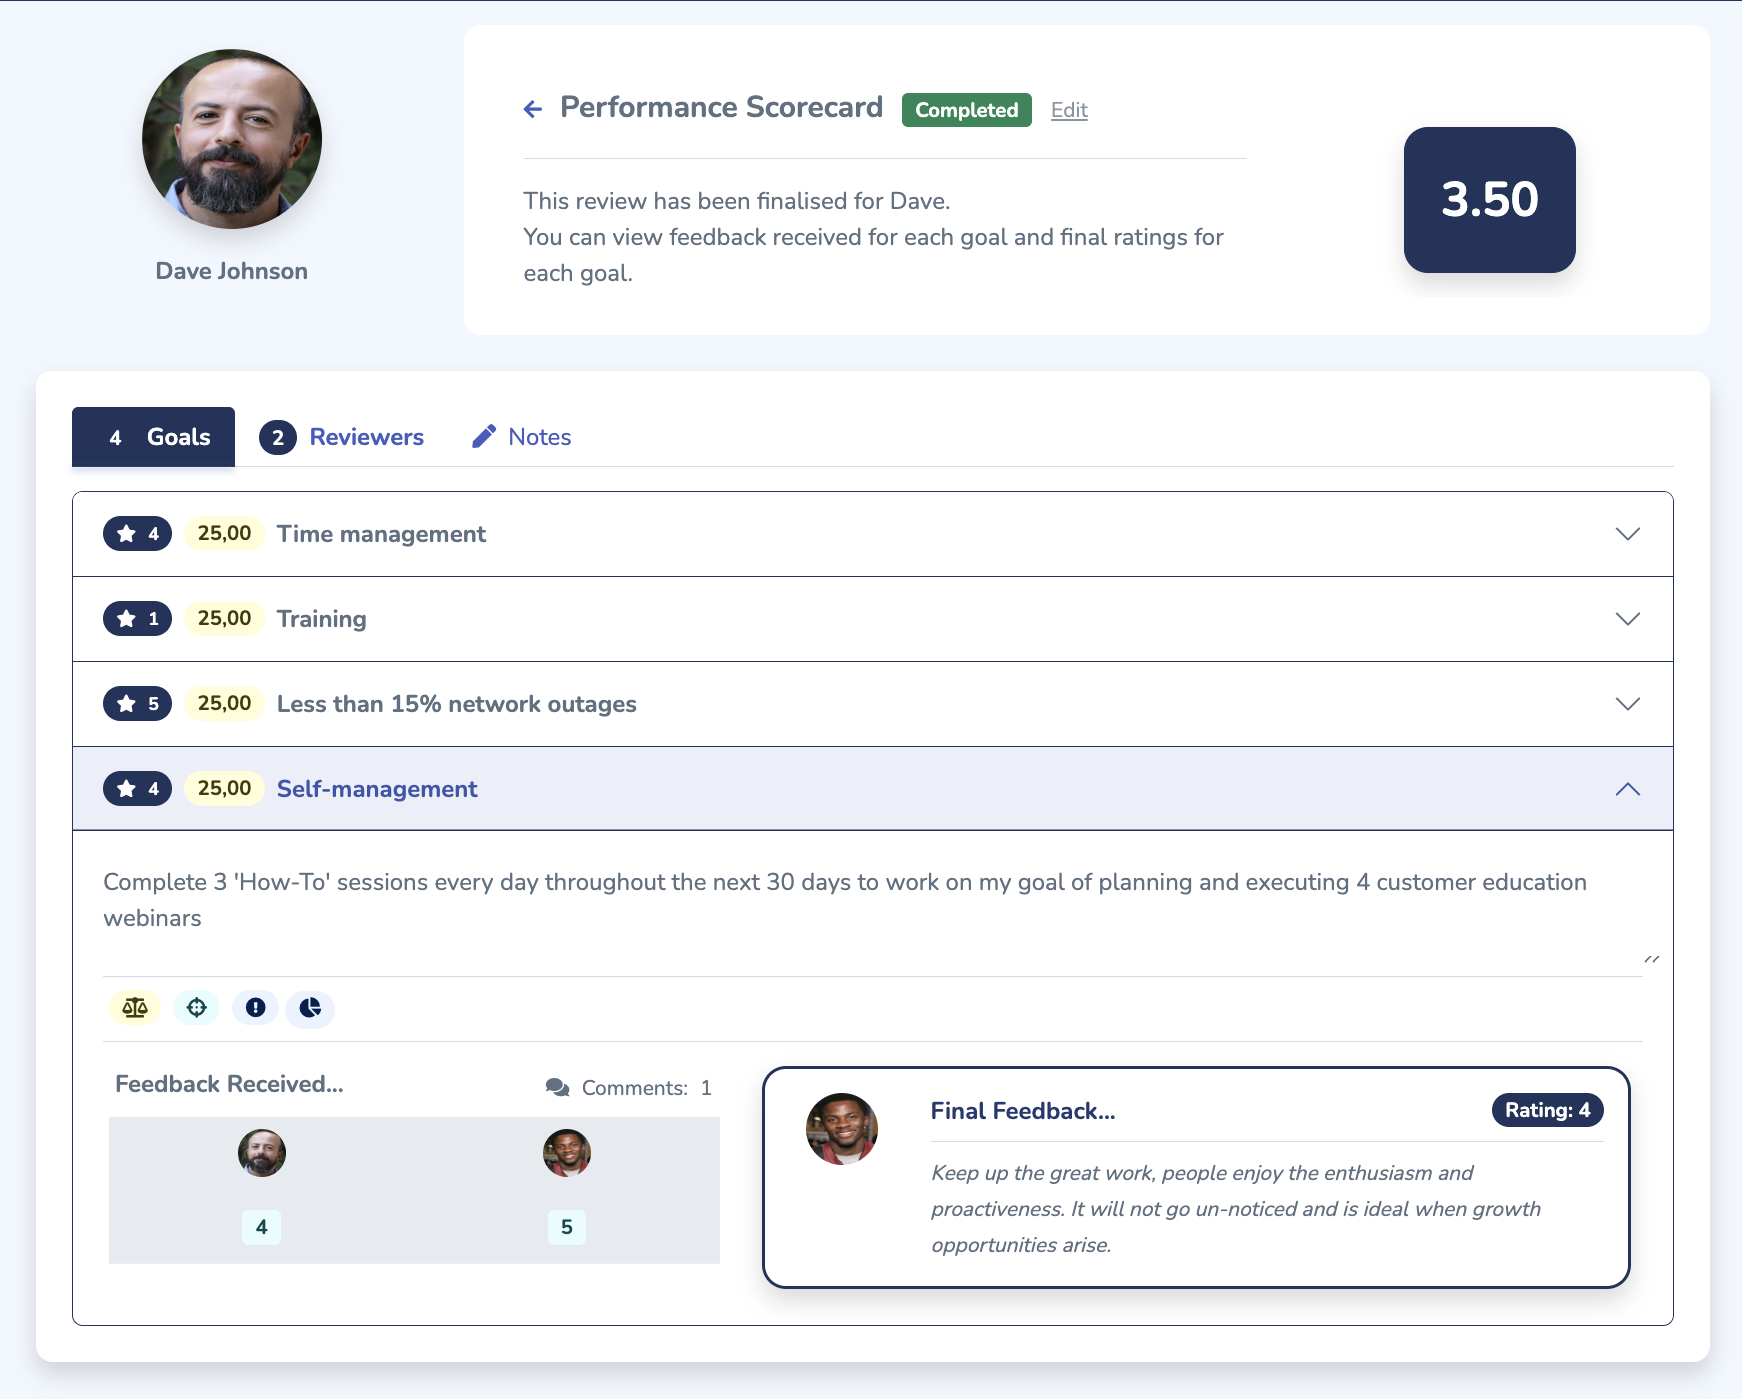1742x1399 pixels.
Task: Click the Rating: 4 badge
Action: [x=1548, y=1110]
